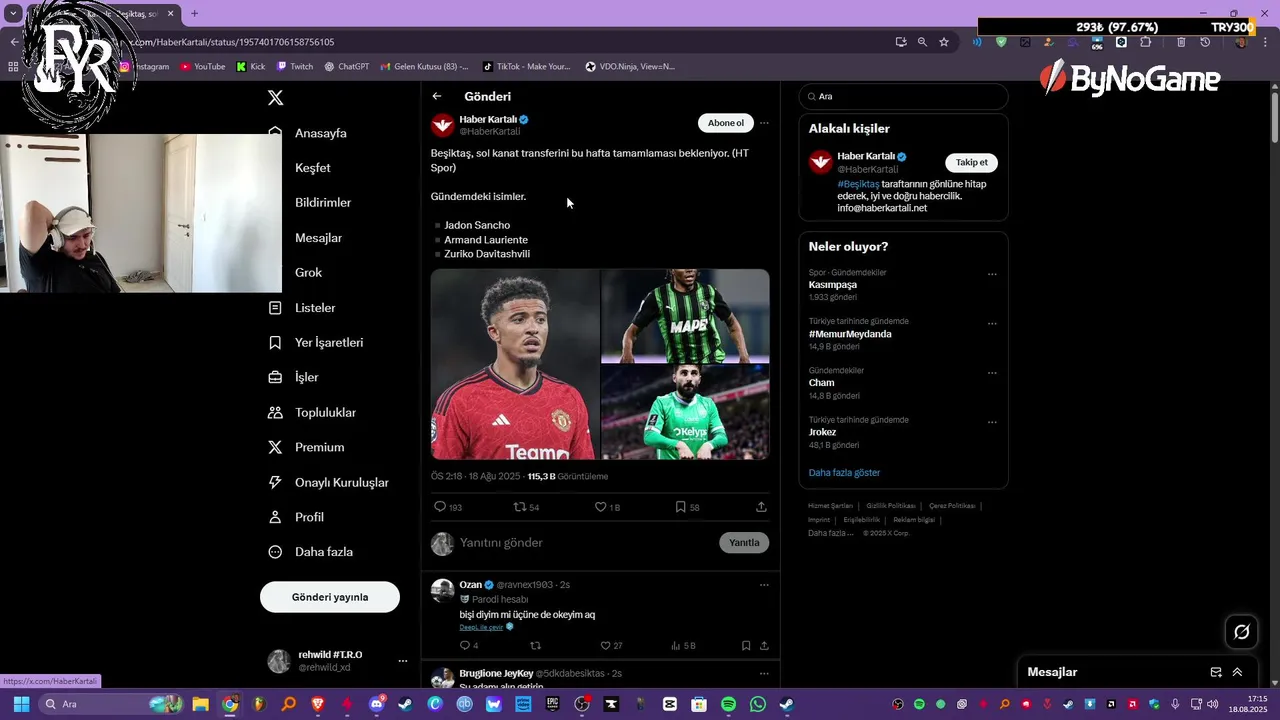Open the YouTube bookmark

203,67
